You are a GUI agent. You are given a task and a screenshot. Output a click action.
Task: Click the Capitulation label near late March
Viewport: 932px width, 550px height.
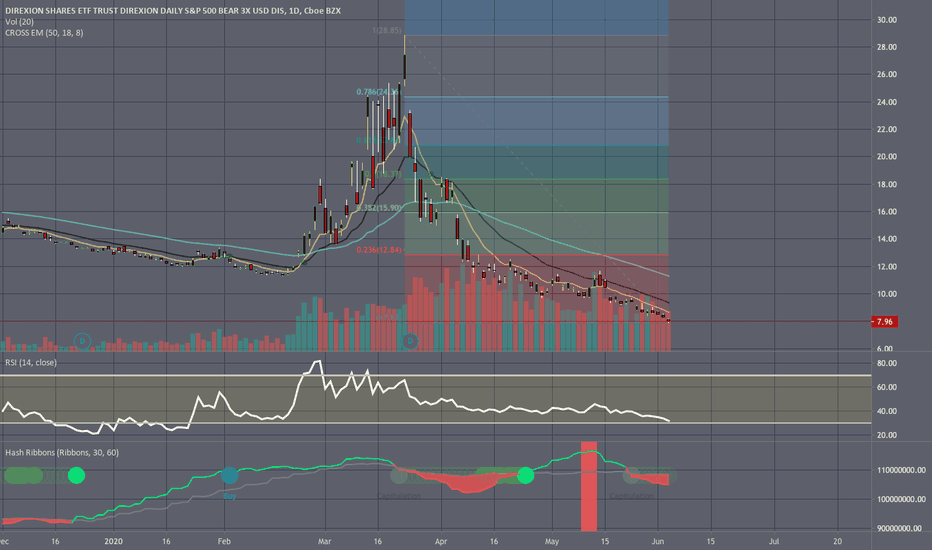pos(399,496)
